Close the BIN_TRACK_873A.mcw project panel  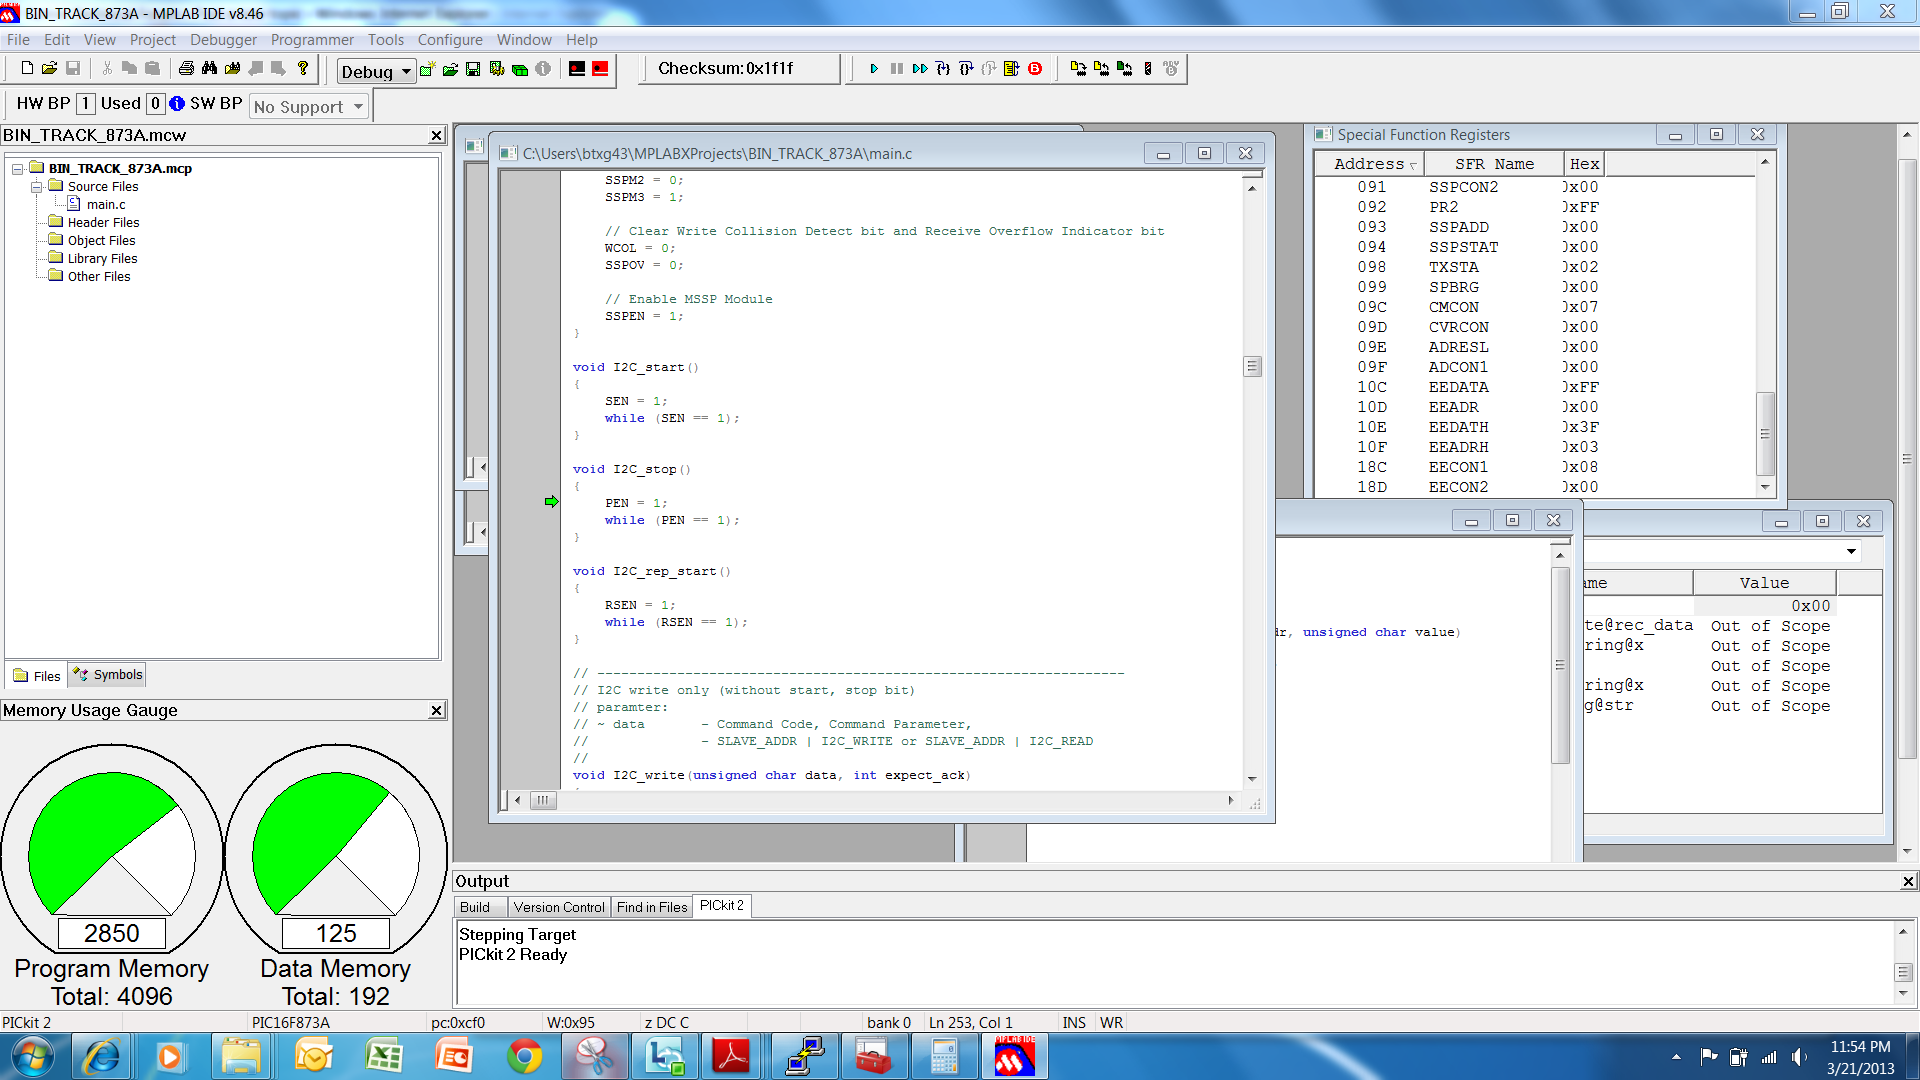pos(436,135)
